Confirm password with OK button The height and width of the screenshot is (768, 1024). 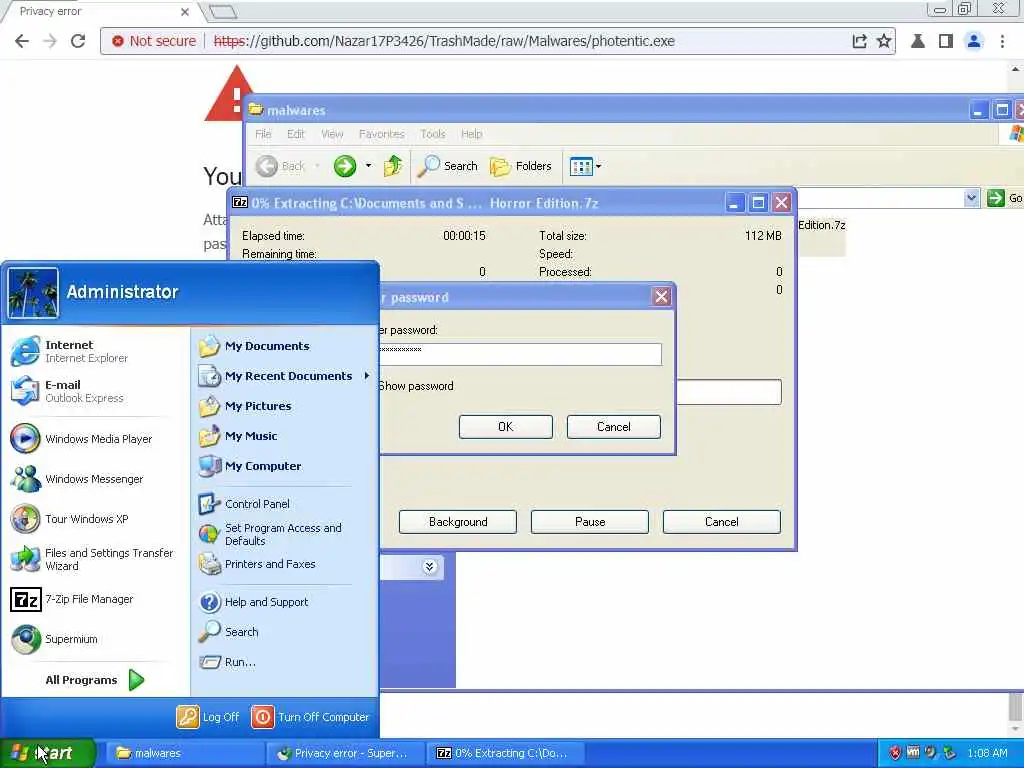[x=505, y=426]
